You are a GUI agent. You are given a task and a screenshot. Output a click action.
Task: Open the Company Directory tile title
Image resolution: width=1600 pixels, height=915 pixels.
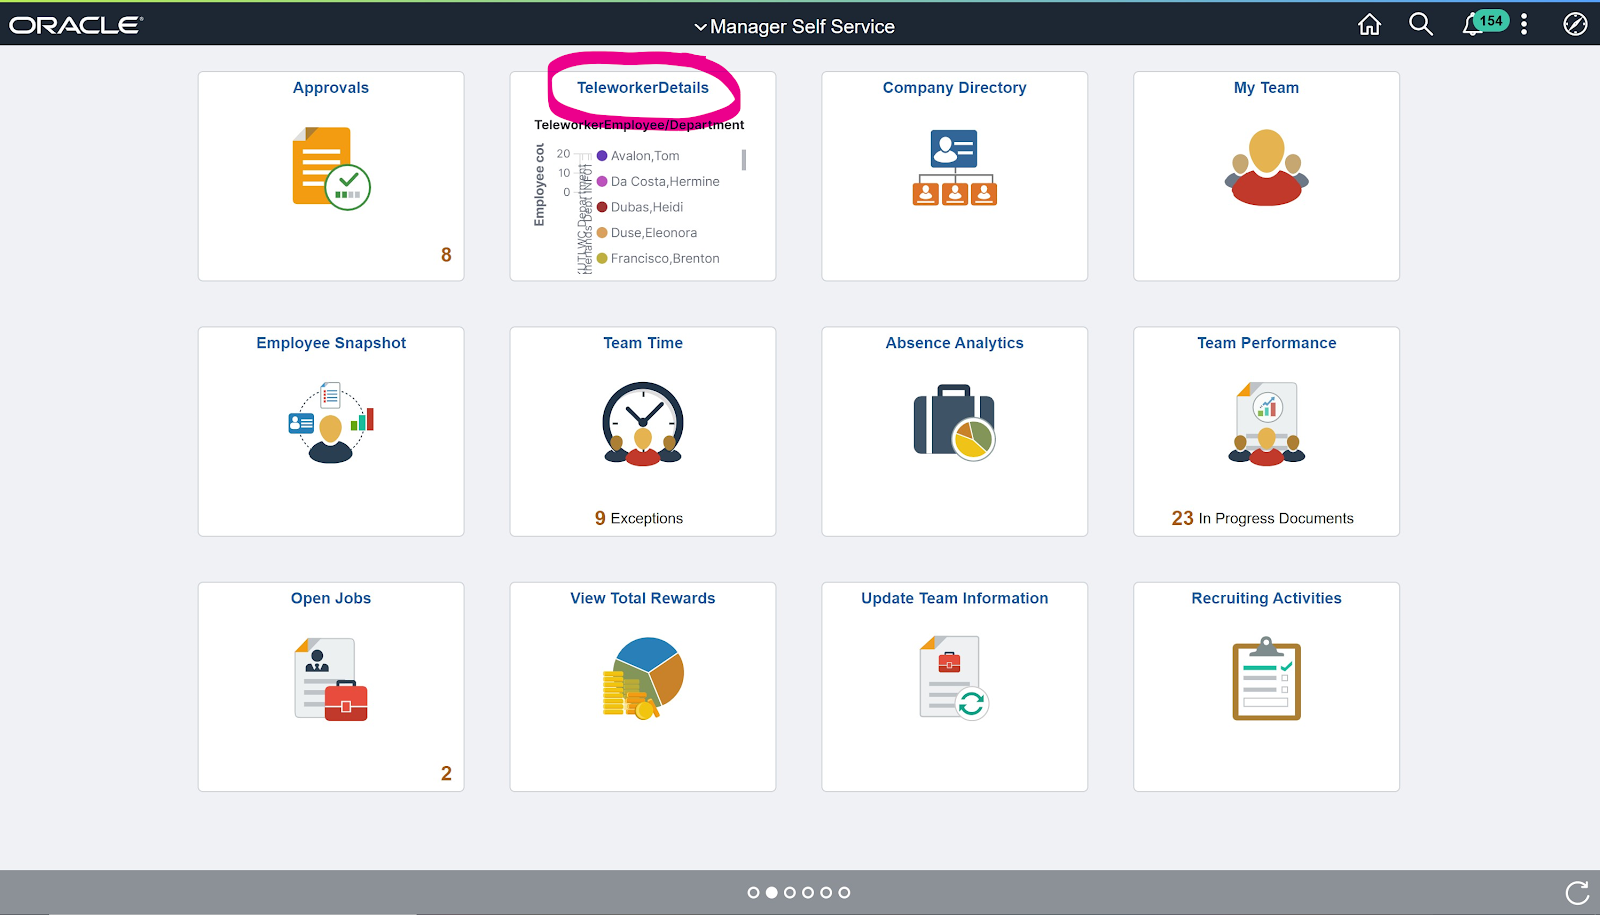(x=955, y=88)
